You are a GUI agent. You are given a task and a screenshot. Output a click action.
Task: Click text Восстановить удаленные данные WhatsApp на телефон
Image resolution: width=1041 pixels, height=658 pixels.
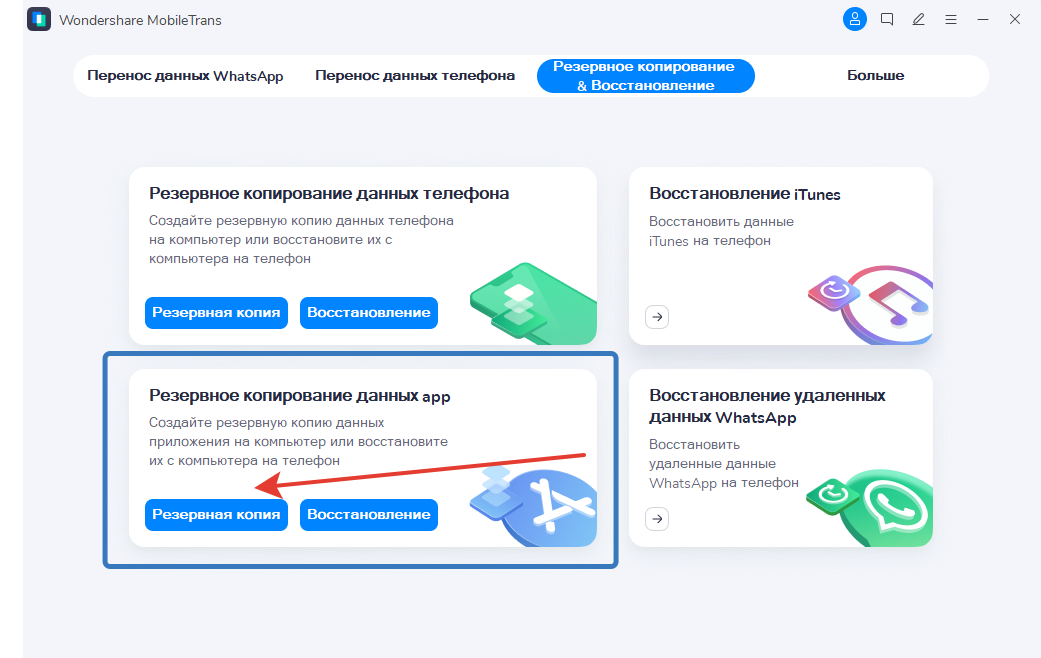click(724, 463)
